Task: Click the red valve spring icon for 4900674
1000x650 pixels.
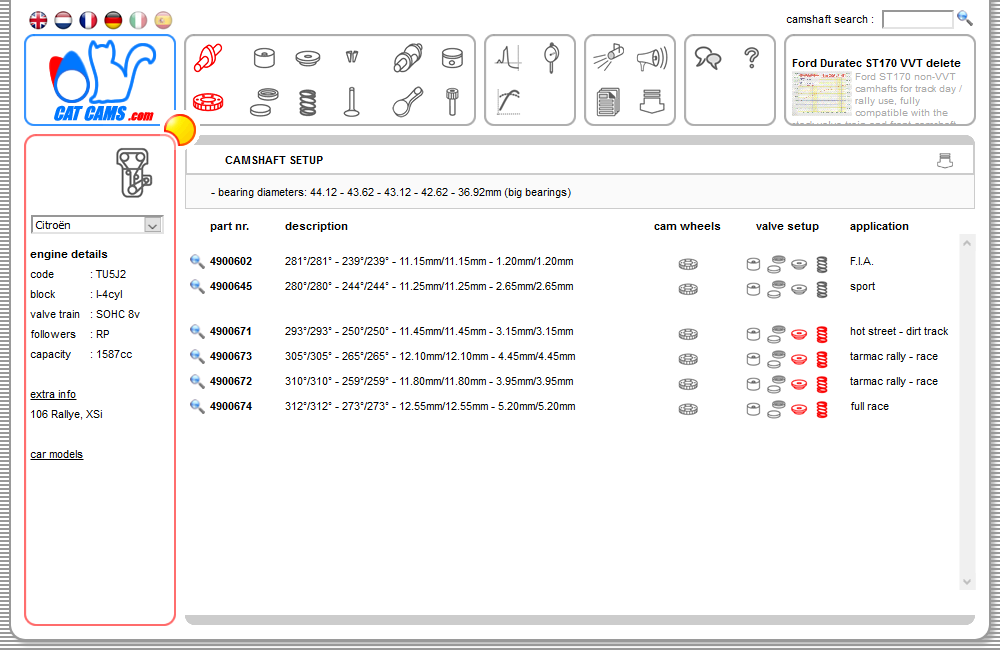Action: pos(823,408)
